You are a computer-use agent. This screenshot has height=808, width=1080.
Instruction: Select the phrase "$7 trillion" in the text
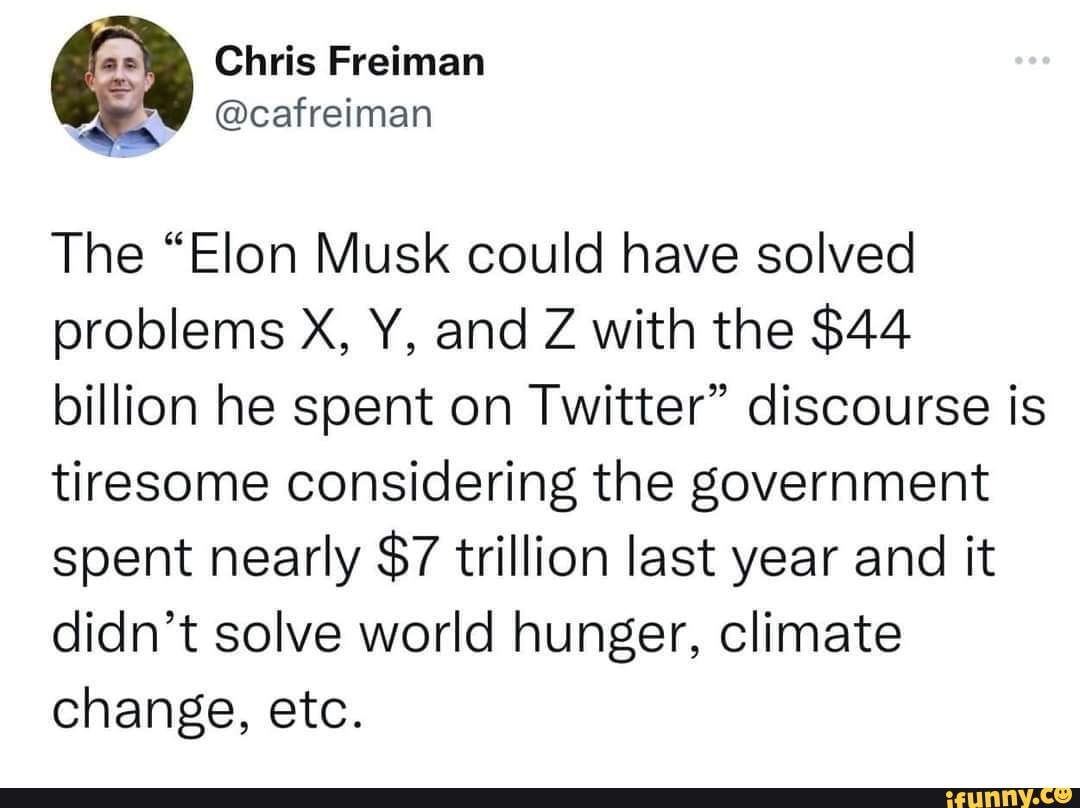490,557
